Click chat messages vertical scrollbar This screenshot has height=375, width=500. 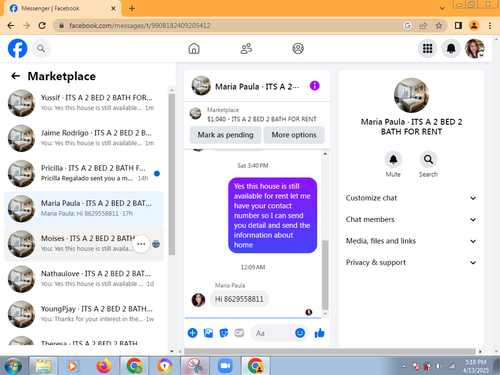point(325,275)
